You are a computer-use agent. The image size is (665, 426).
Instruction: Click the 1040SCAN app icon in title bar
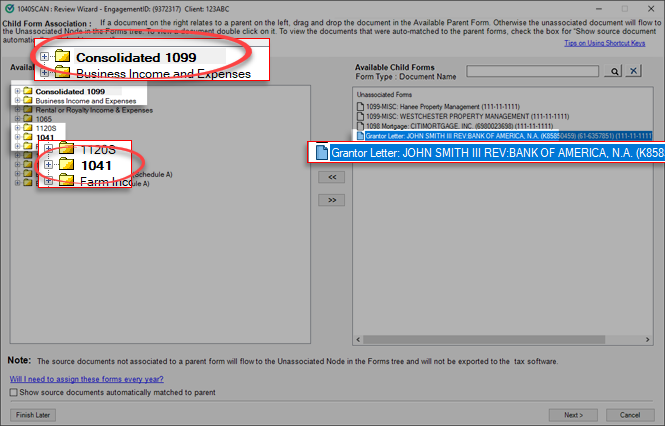point(9,8)
